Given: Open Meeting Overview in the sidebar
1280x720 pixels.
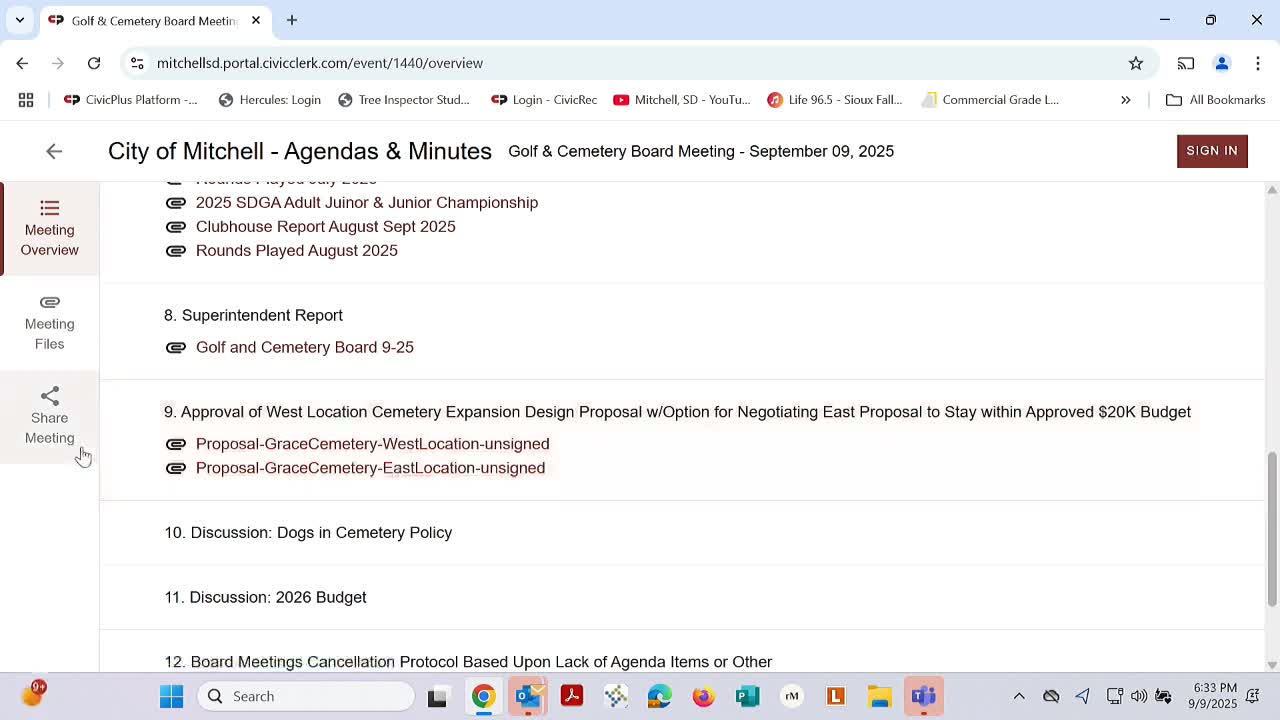Looking at the screenshot, I should click(x=49, y=229).
